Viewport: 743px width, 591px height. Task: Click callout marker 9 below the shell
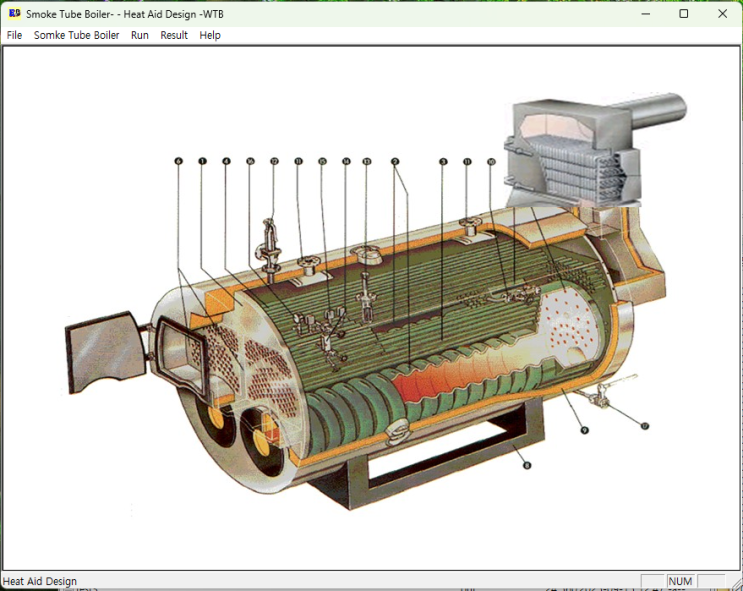click(584, 430)
